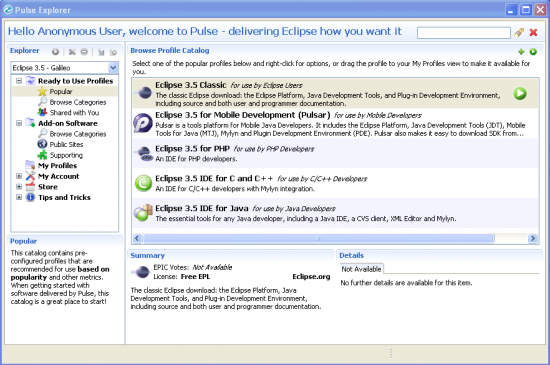550x365 pixels.
Task: Select Eclipse 3.5 IDE for C and C++ title
Action: (x=214, y=178)
